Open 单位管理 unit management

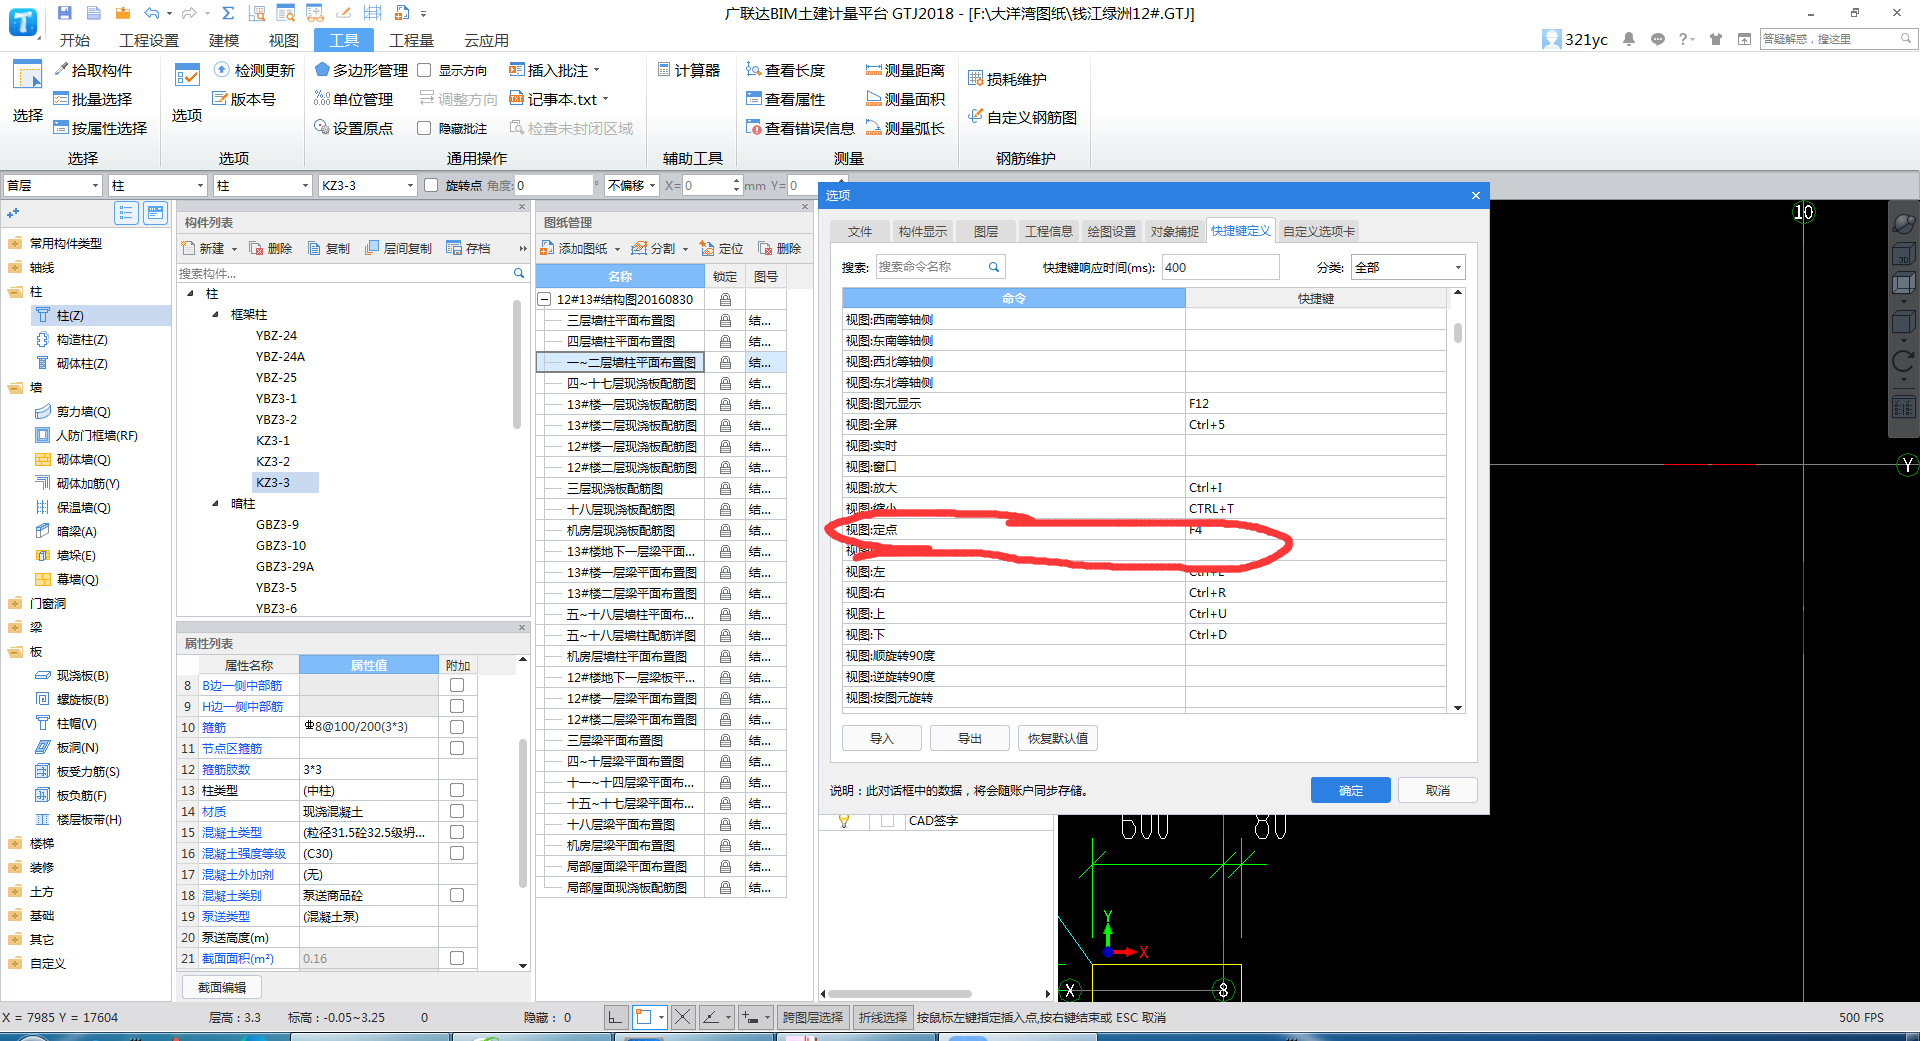354,99
